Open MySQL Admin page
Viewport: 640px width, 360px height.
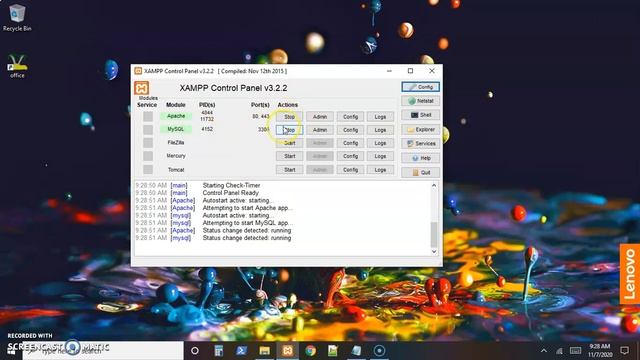320,130
